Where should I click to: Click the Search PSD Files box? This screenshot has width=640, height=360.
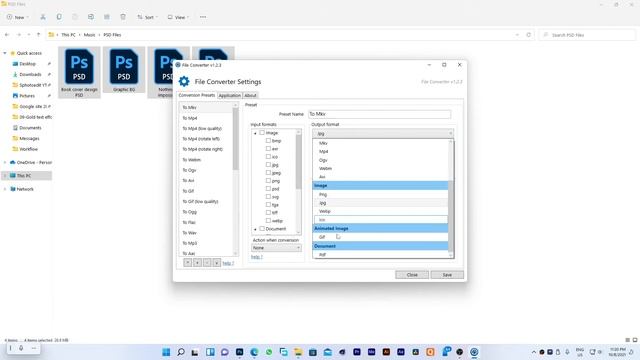pyautogui.click(x=587, y=35)
